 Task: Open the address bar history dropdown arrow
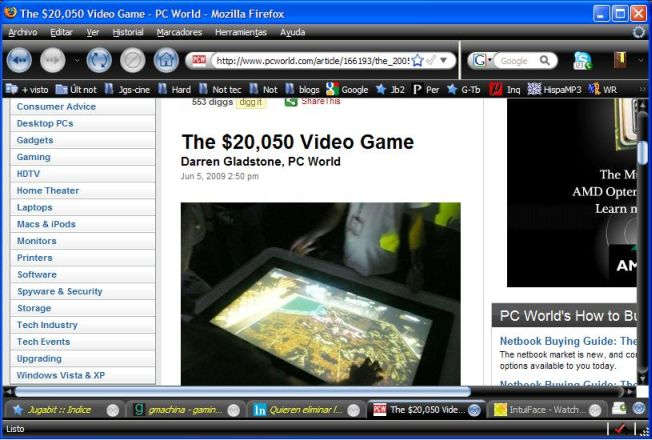[x=444, y=61]
